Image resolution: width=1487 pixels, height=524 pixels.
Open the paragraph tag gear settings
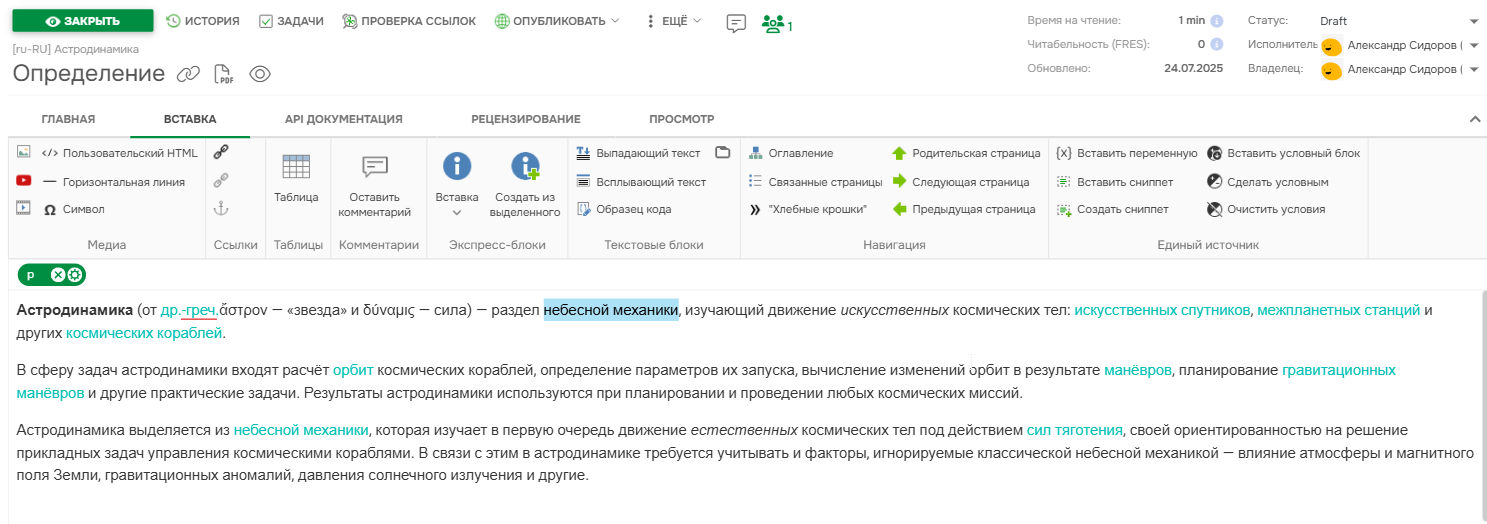click(74, 275)
